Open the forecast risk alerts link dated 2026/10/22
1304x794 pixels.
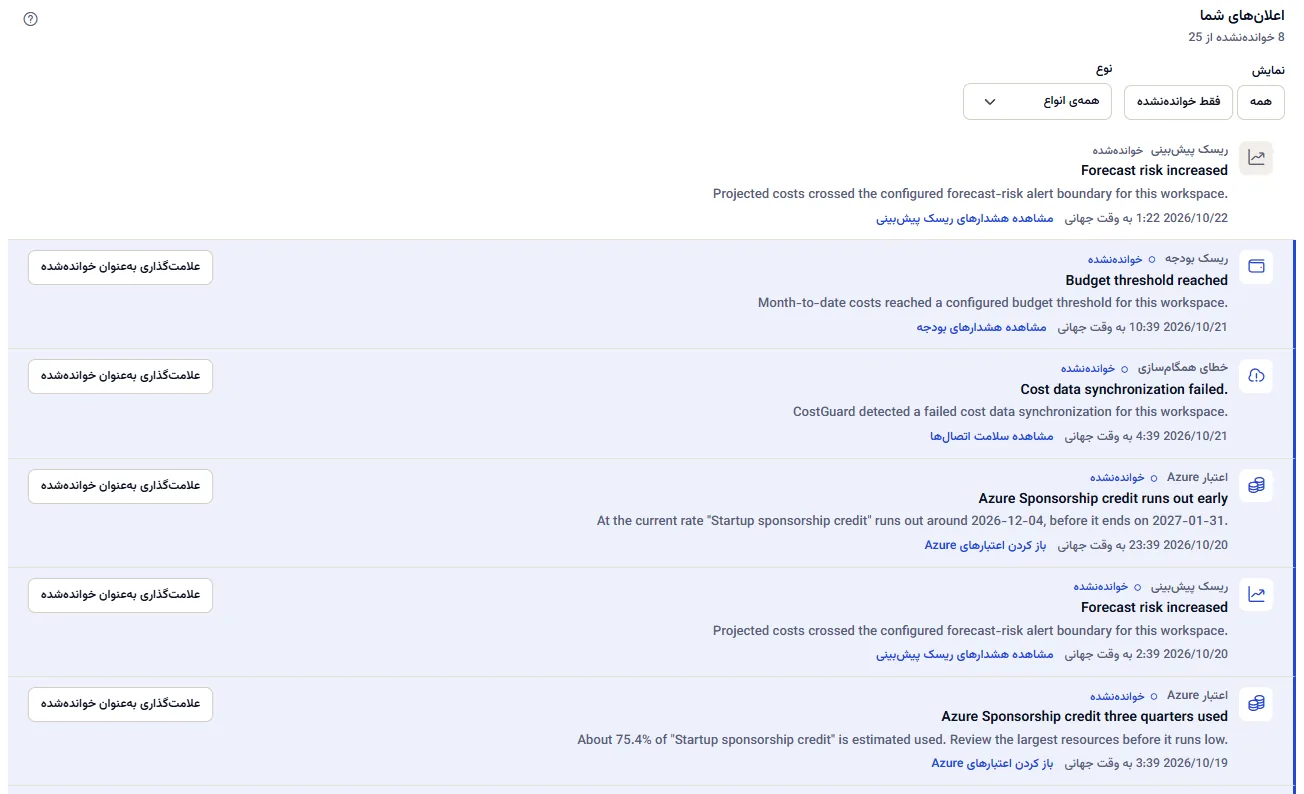coord(965,217)
